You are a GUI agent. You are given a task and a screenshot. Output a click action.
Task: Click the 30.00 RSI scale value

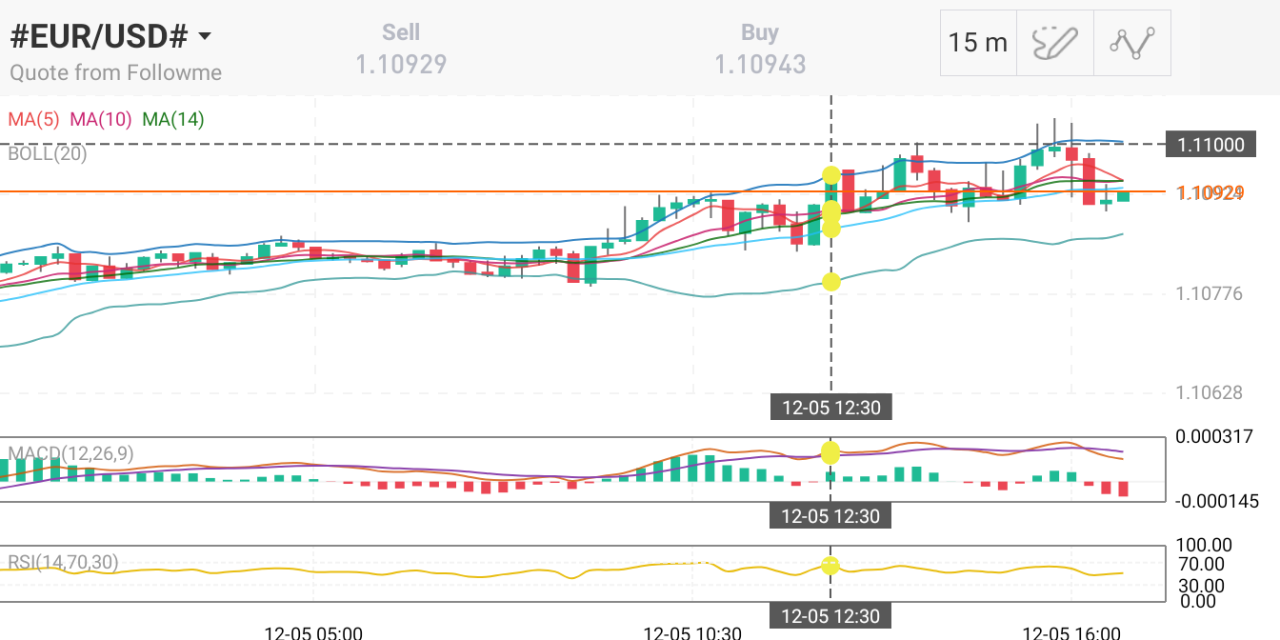coord(1200,585)
